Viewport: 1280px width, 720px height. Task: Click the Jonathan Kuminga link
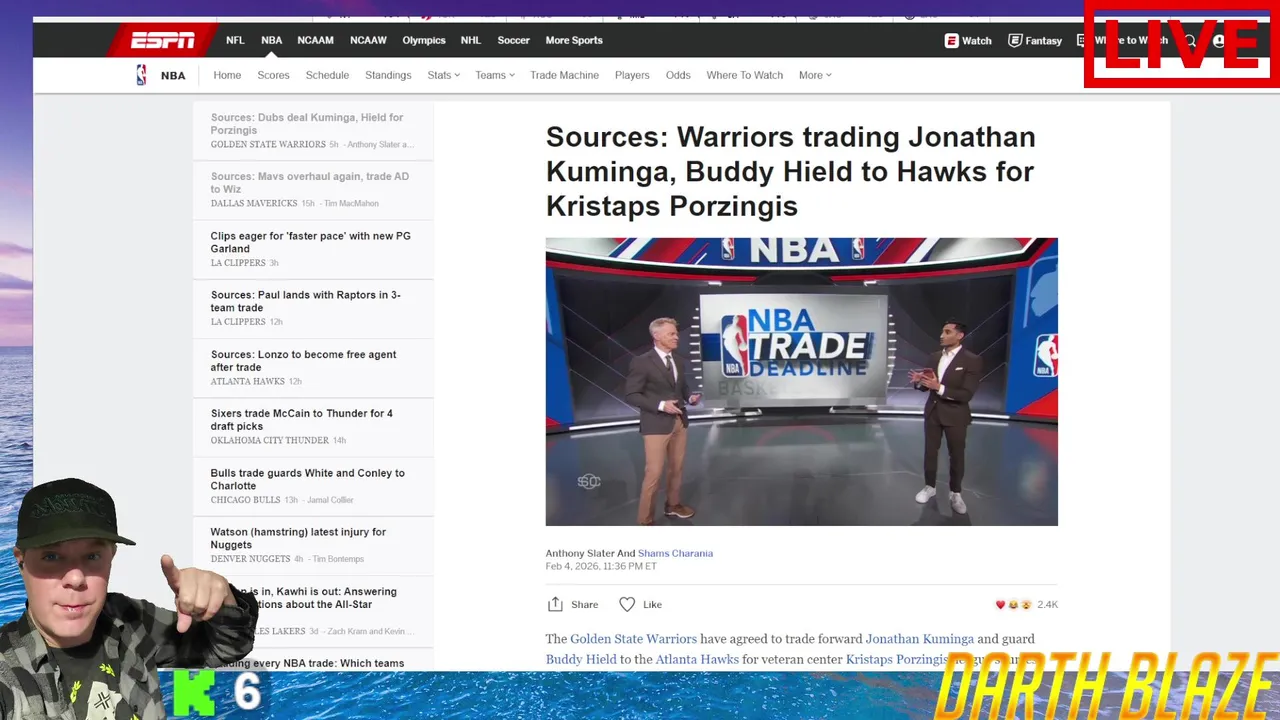coord(920,639)
